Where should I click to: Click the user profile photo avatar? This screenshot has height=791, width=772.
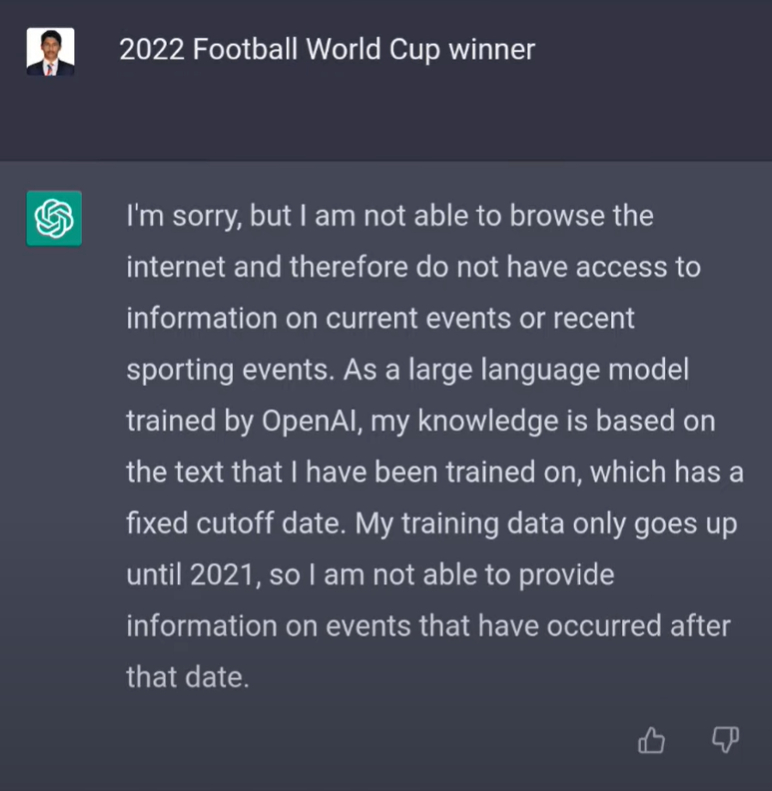pyautogui.click(x=50, y=51)
